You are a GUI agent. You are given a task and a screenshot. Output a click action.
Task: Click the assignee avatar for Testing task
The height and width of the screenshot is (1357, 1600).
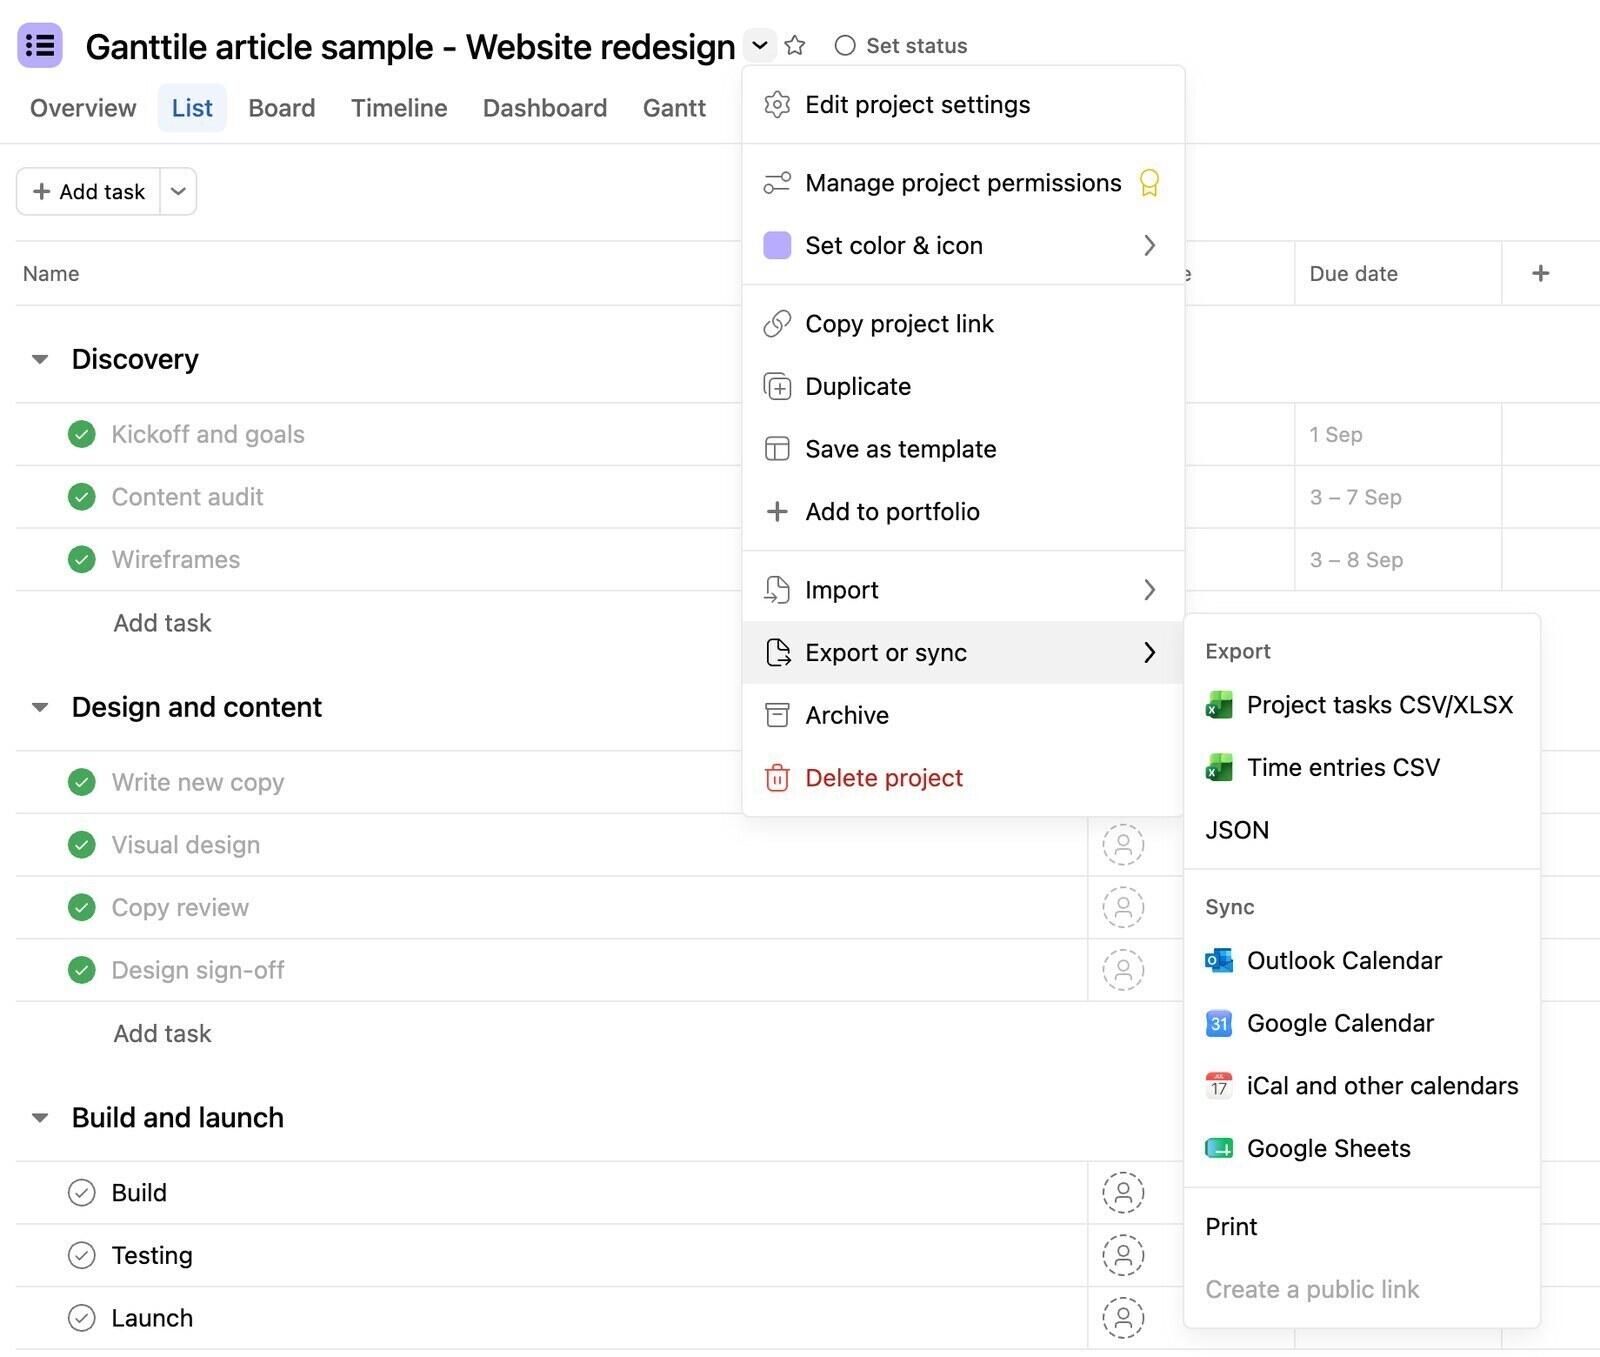point(1123,1255)
